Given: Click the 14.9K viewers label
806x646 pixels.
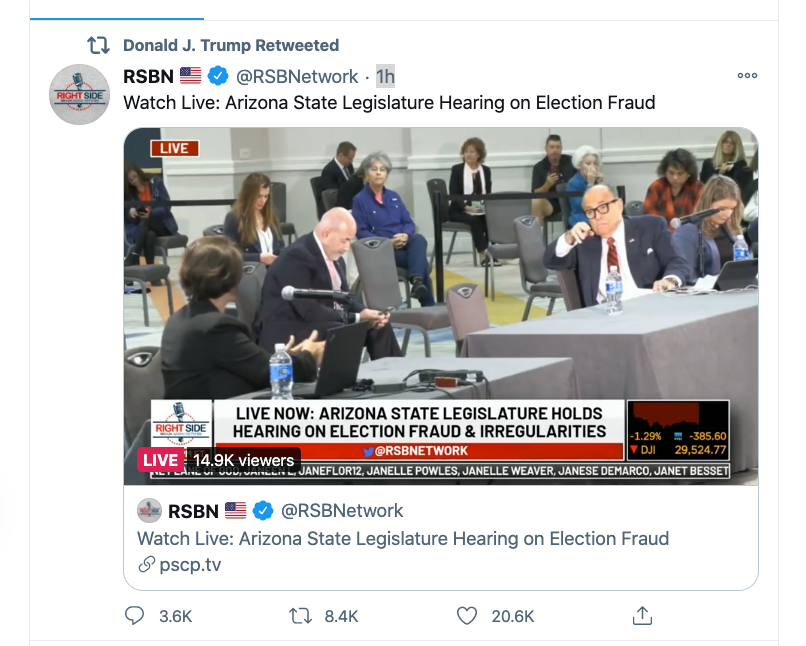Looking at the screenshot, I should pos(244,460).
